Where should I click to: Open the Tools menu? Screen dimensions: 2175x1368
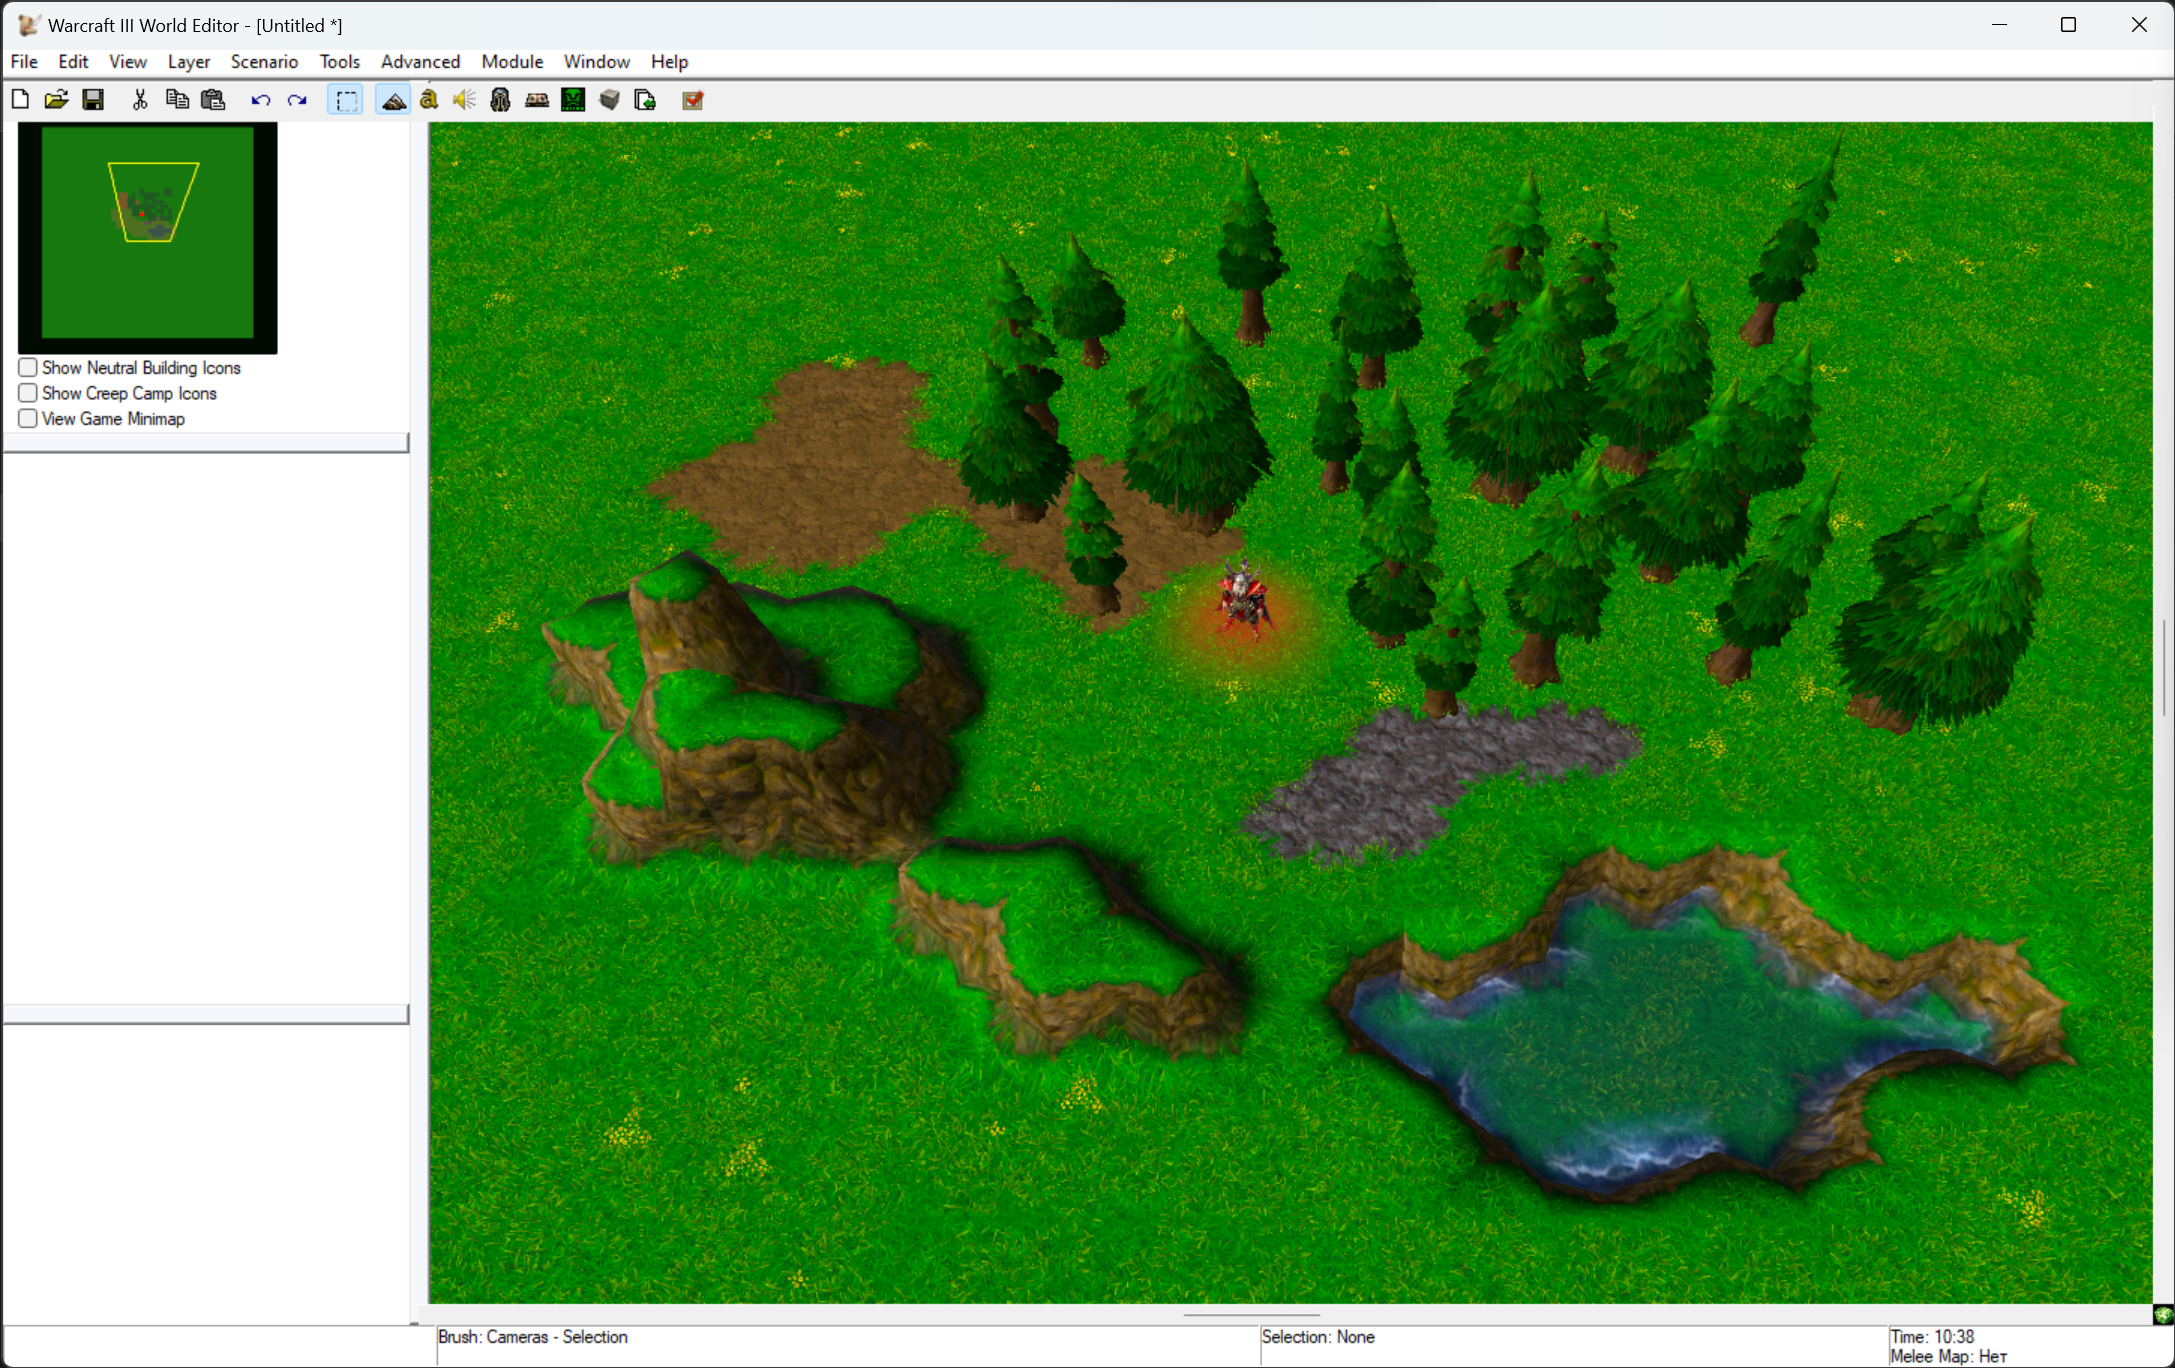pos(339,62)
